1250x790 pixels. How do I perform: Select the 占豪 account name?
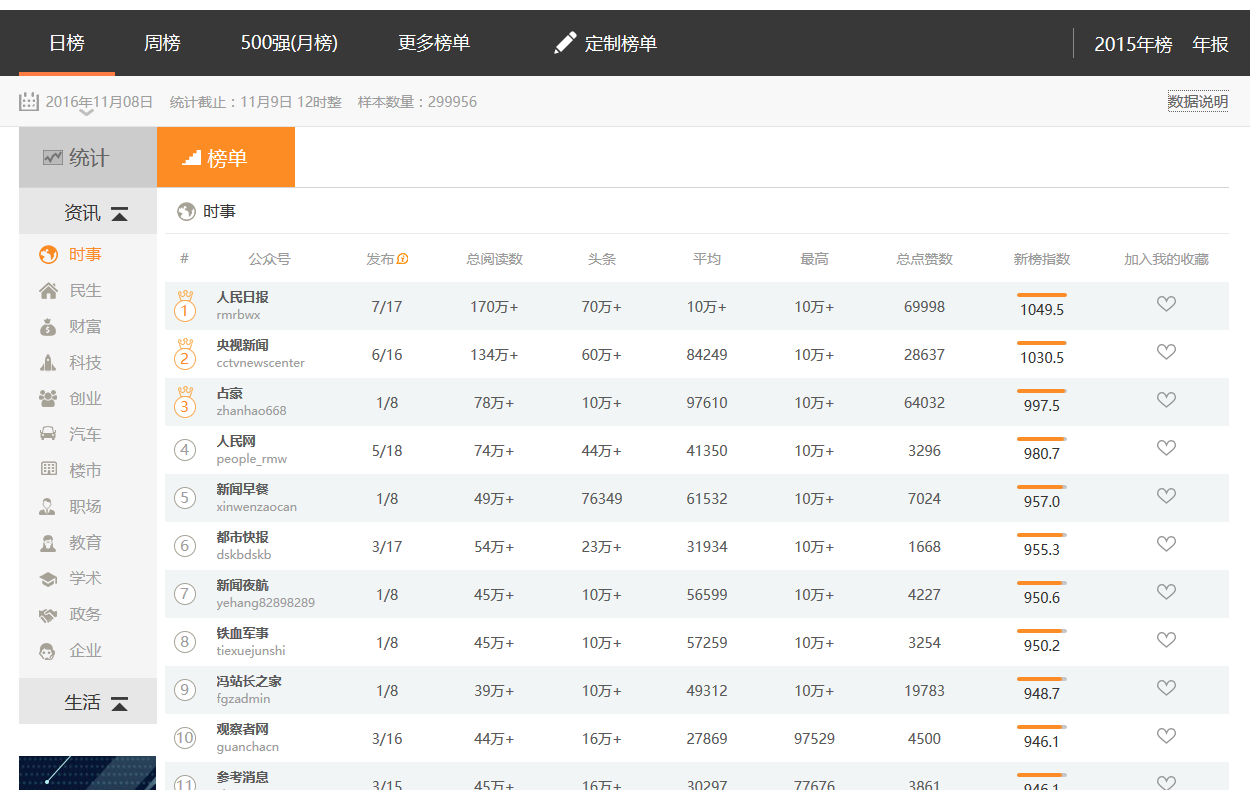pyautogui.click(x=230, y=393)
